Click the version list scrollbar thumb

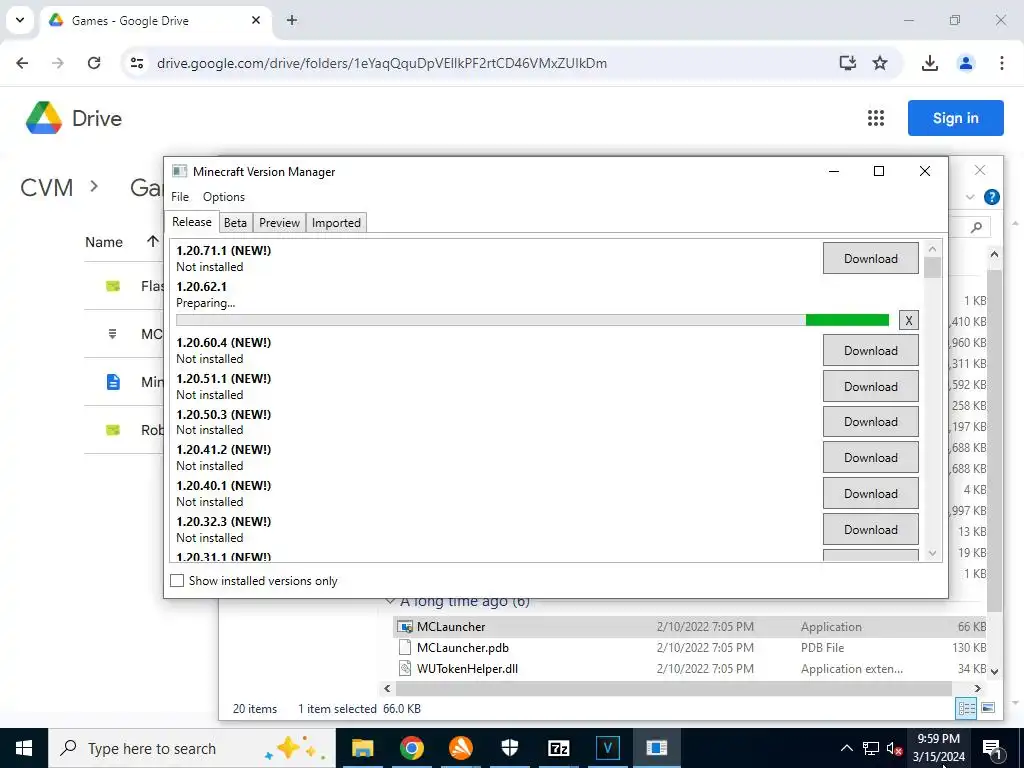933,268
